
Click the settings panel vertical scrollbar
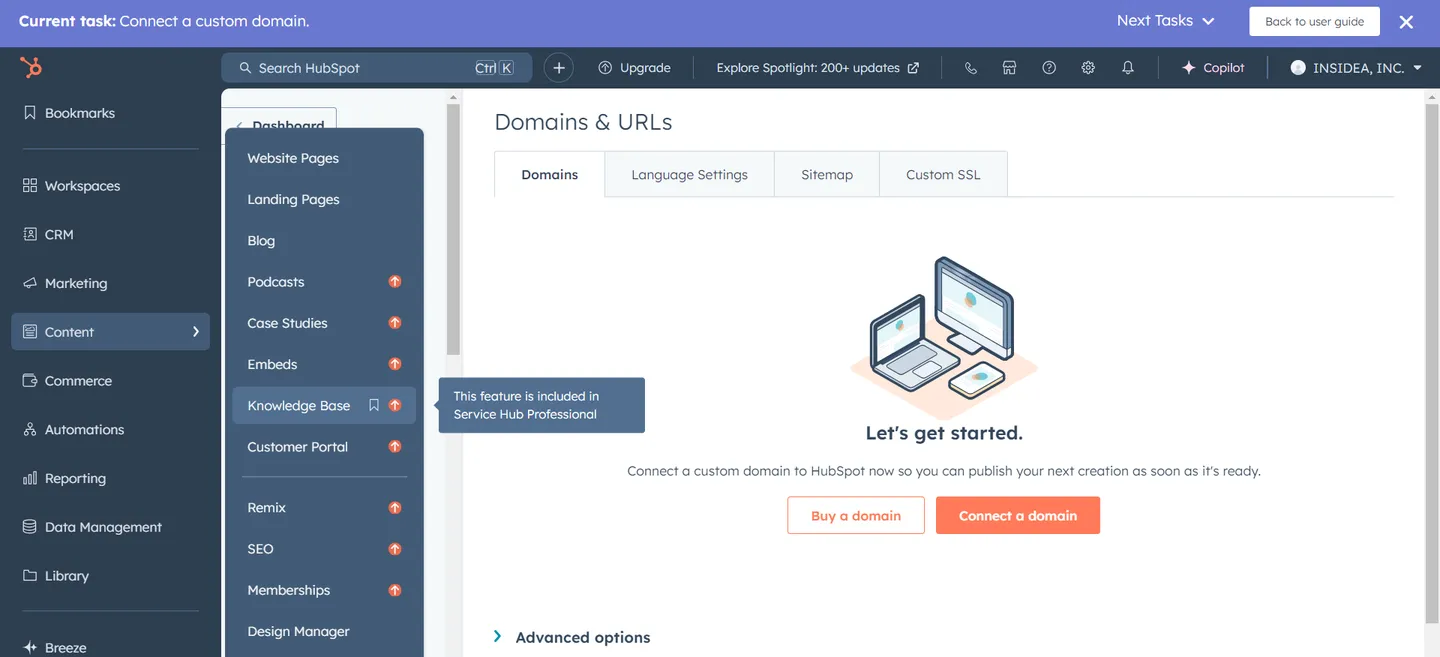point(453,230)
